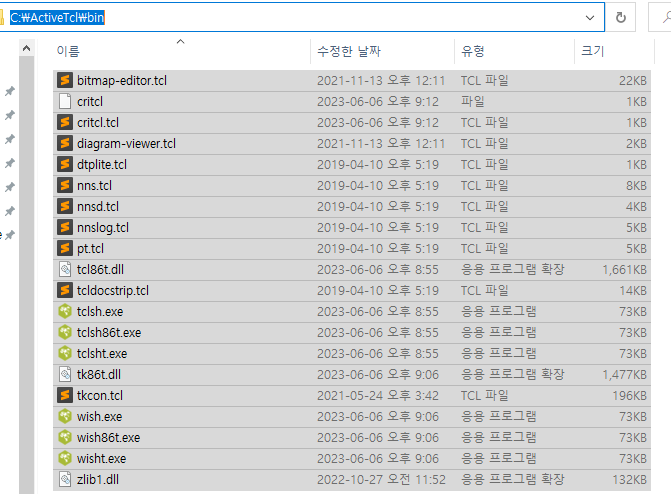
Task: Click the bitmap-editor.tcl file icon
Action: tap(65, 80)
